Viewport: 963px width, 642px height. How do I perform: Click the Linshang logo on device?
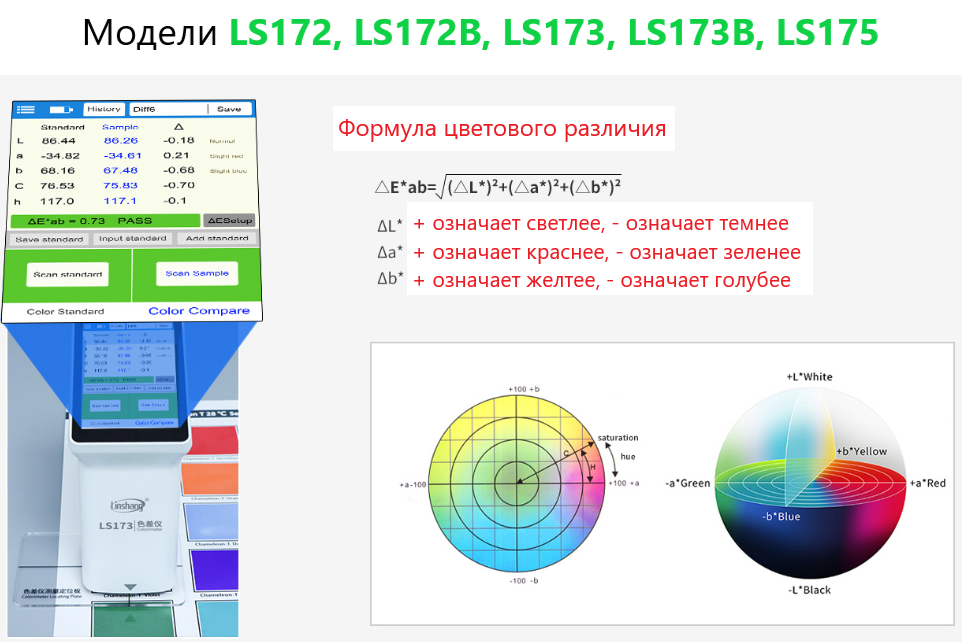(x=129, y=505)
